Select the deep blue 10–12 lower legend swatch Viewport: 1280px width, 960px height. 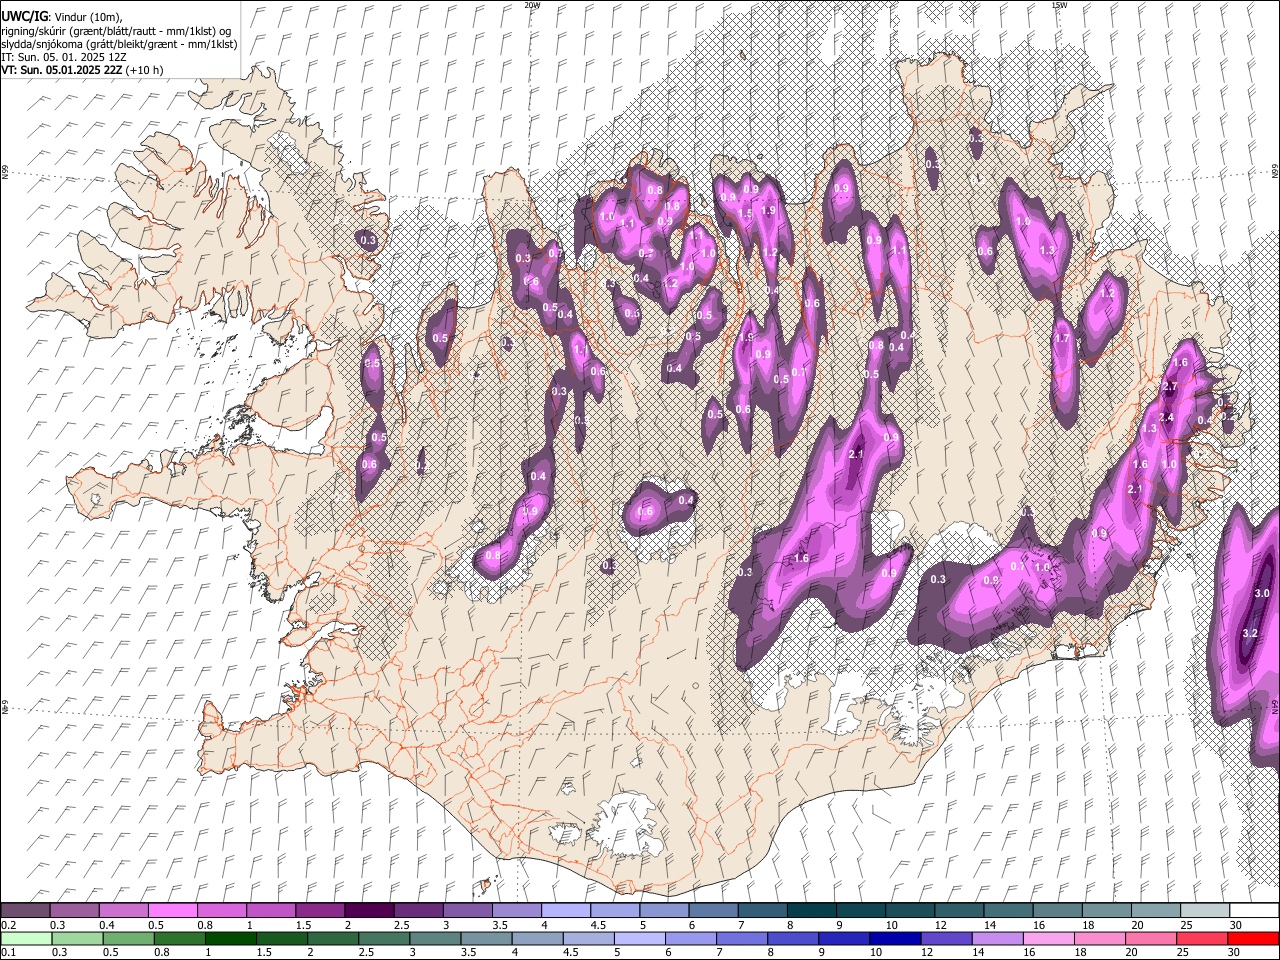[x=895, y=938]
